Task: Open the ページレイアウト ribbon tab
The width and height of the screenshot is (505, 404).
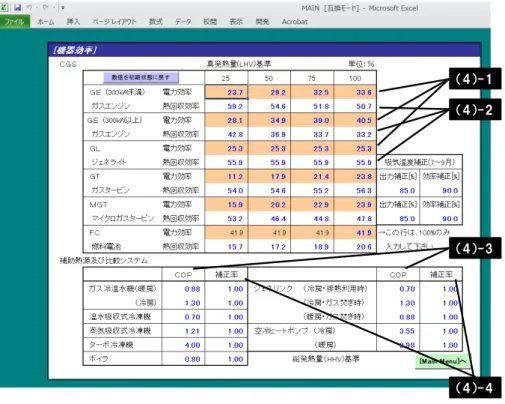Action: coord(114,22)
